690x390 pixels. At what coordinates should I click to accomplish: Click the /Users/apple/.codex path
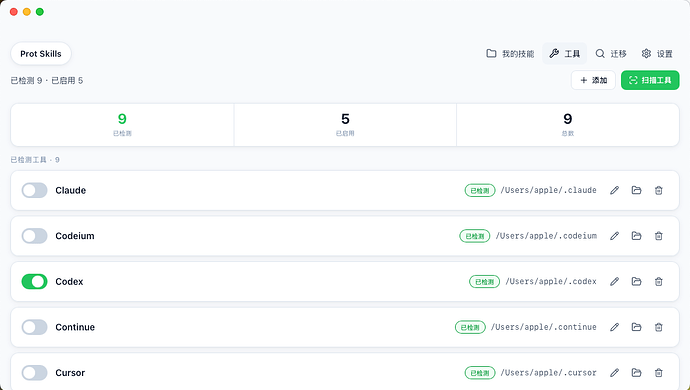[551, 281]
